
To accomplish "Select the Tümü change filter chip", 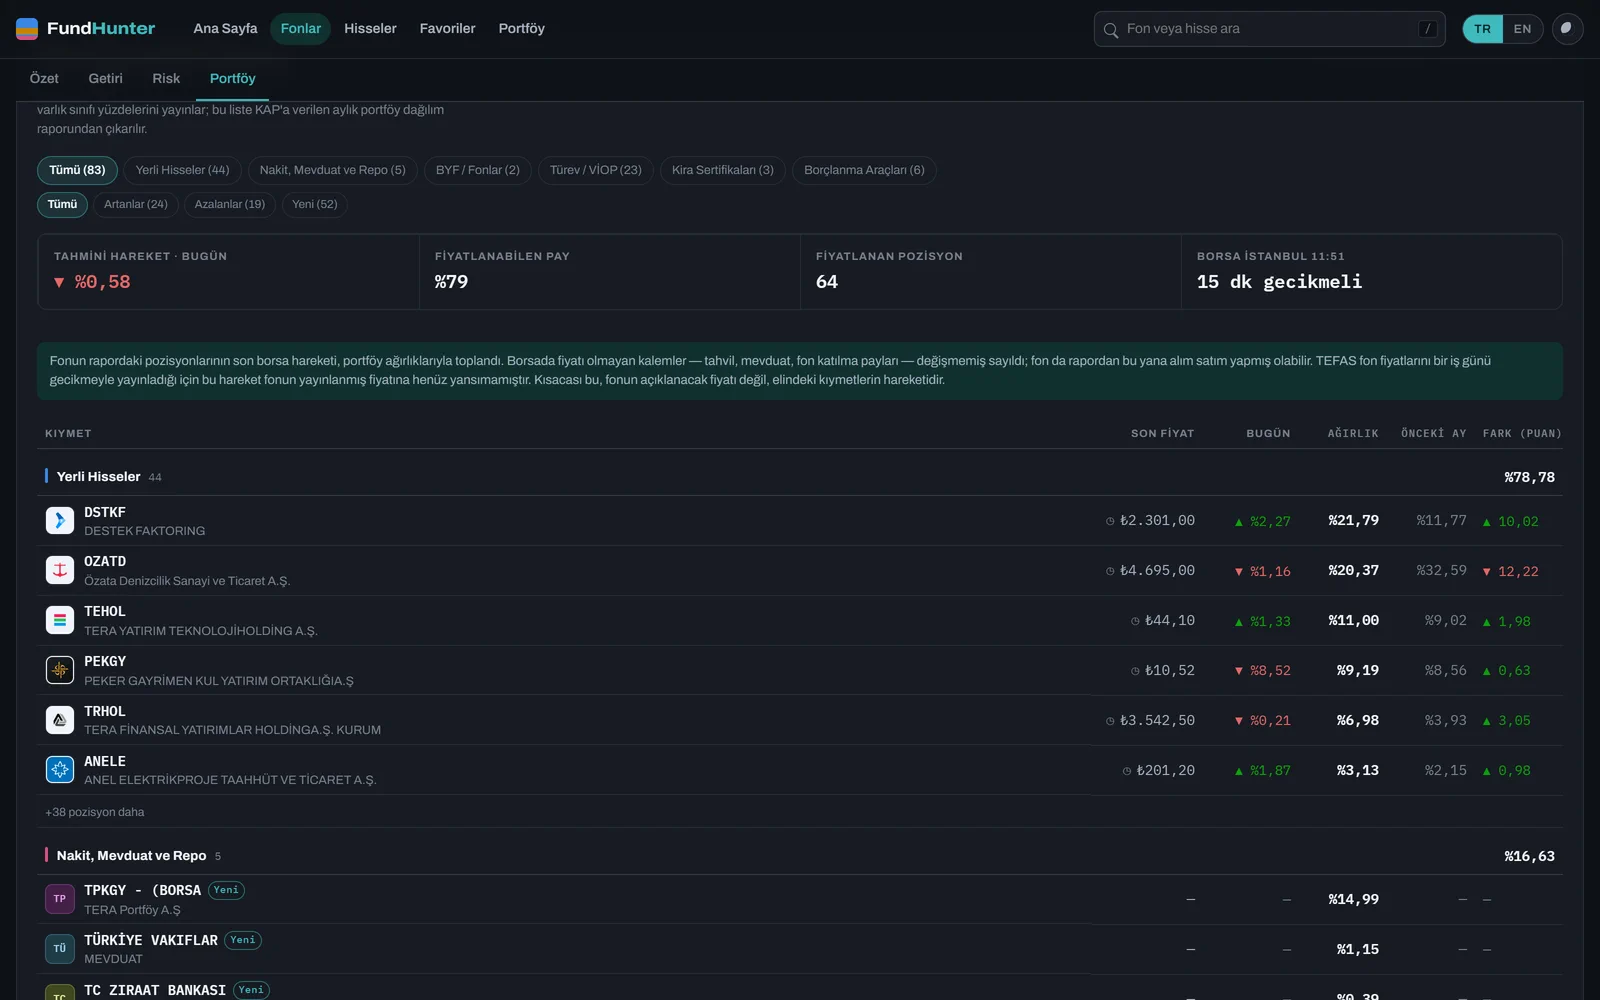I will [x=62, y=204].
